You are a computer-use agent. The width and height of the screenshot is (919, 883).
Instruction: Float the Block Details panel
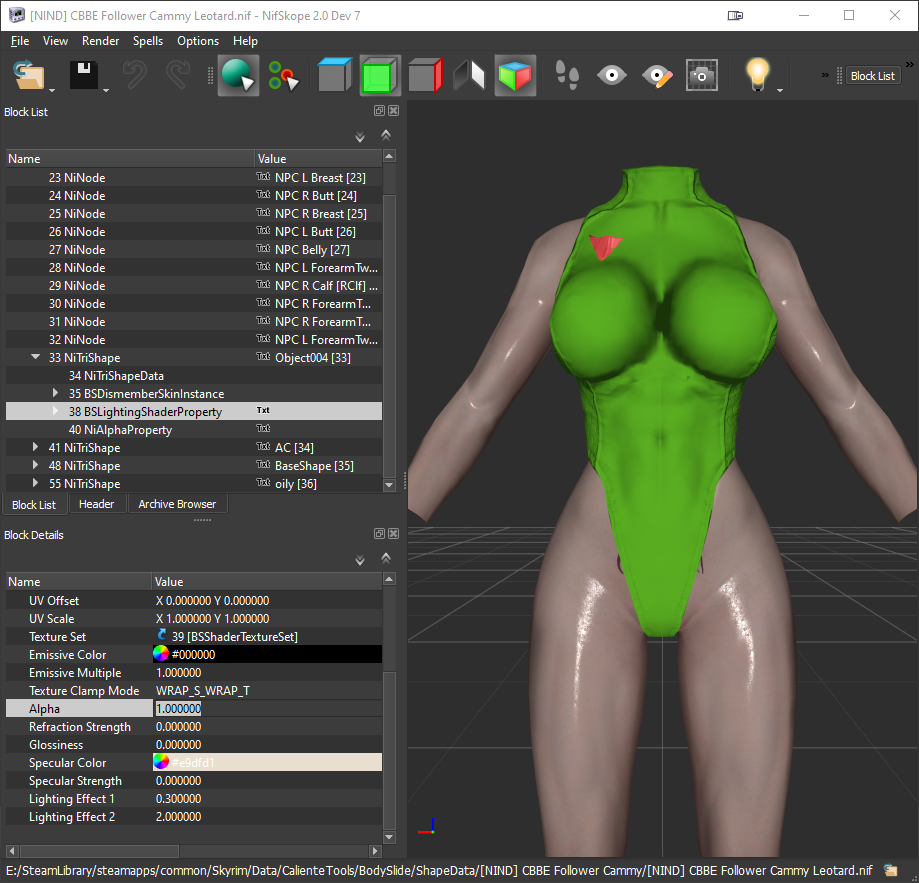(x=379, y=533)
